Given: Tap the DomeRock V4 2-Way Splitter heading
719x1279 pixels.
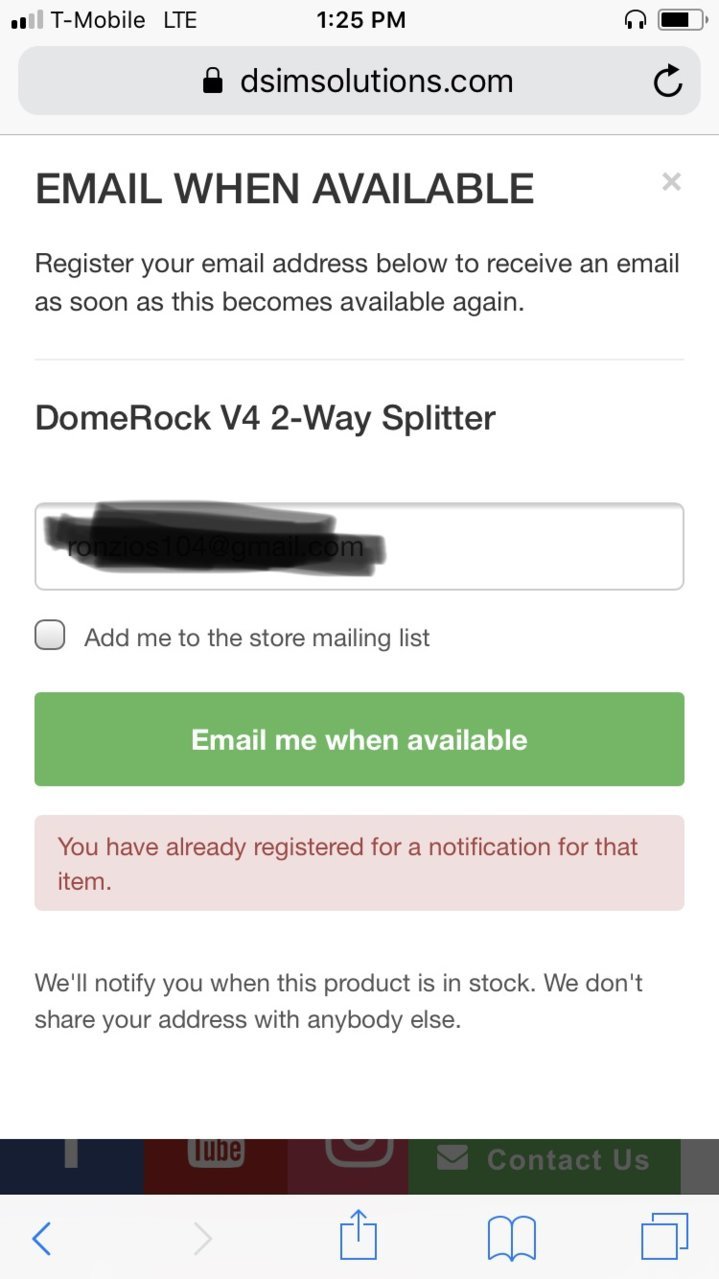Looking at the screenshot, I should click(x=265, y=417).
